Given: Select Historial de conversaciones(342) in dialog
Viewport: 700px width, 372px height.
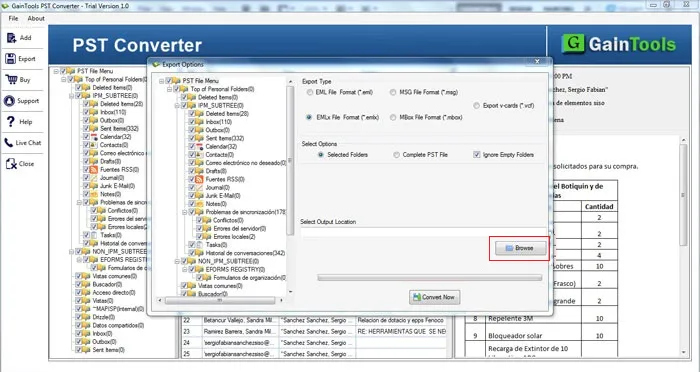Looking at the screenshot, I should pos(245,253).
